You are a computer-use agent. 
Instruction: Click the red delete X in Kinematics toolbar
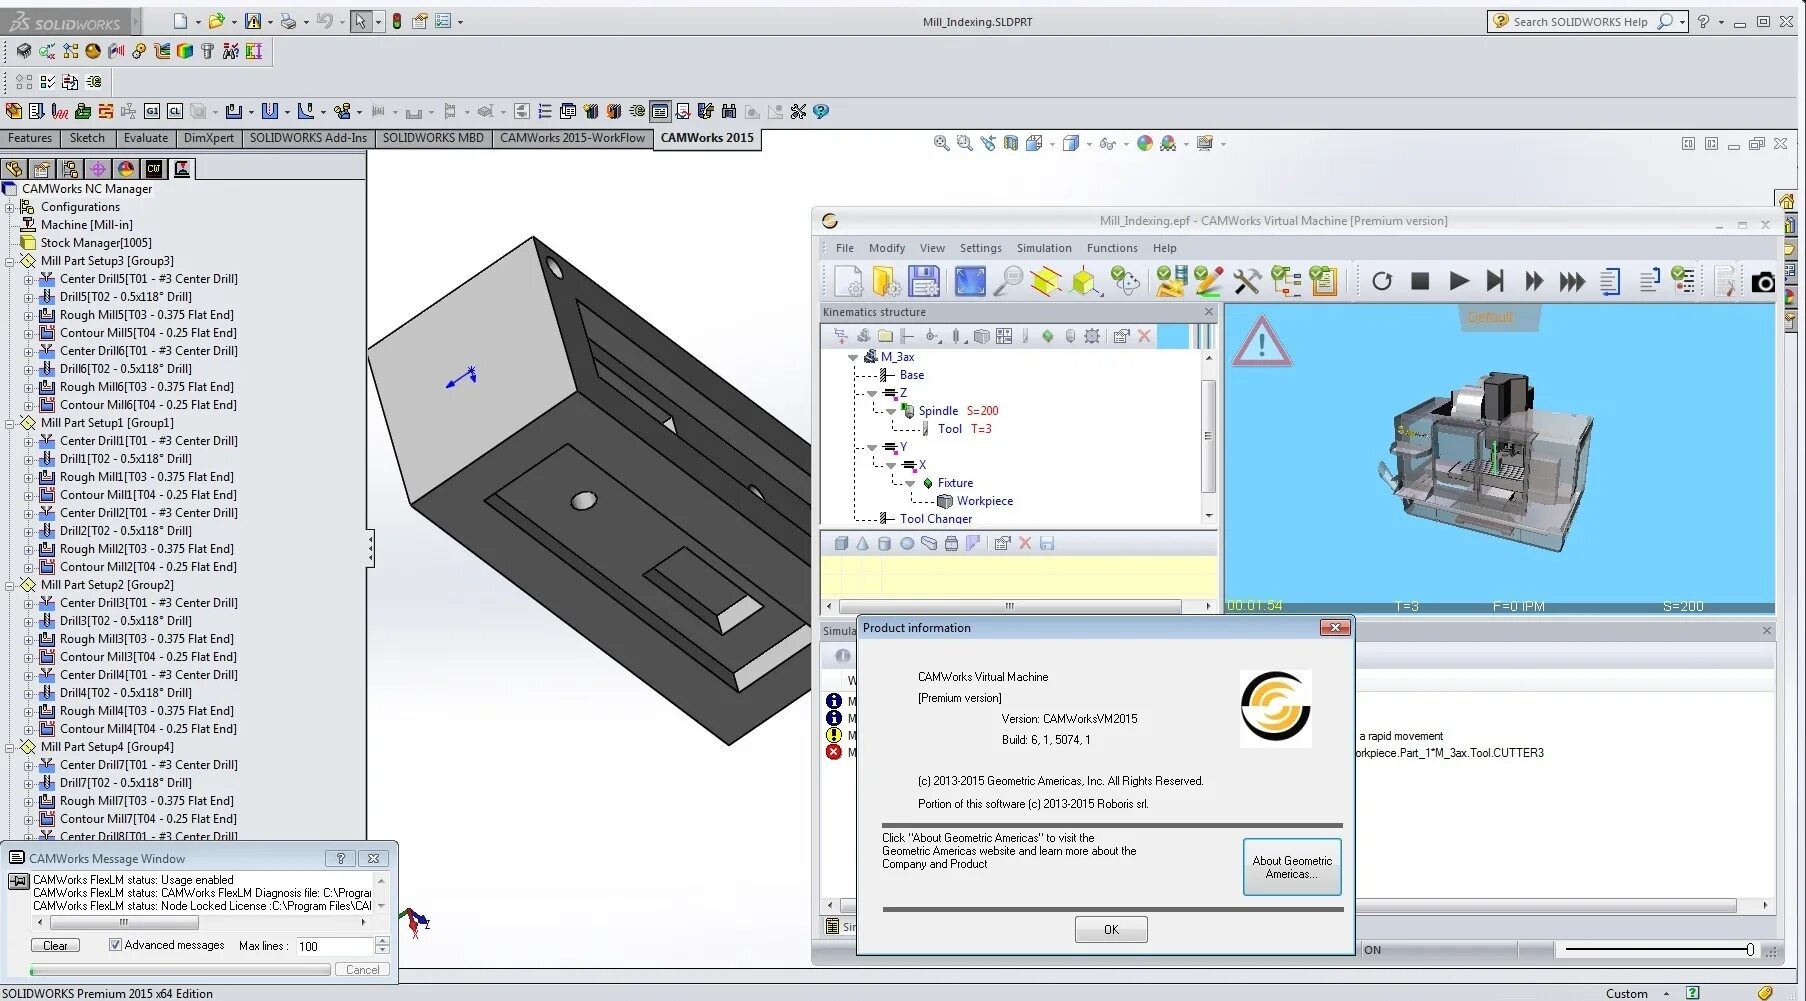1145,336
